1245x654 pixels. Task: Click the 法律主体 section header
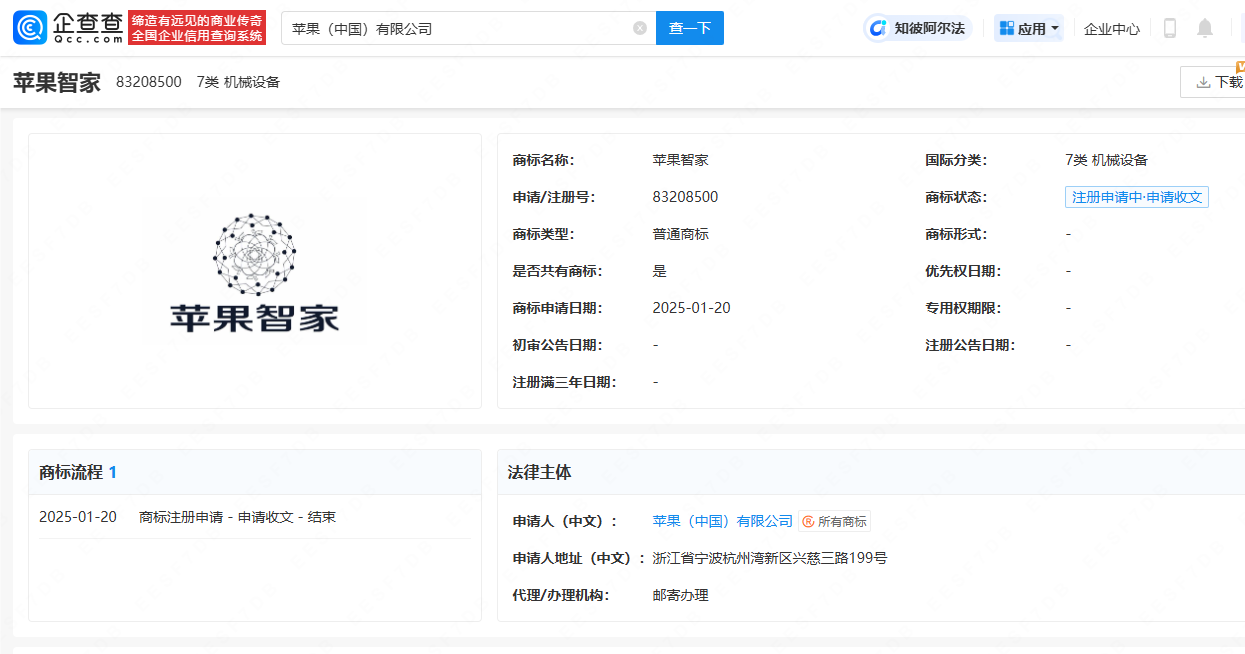click(539, 472)
